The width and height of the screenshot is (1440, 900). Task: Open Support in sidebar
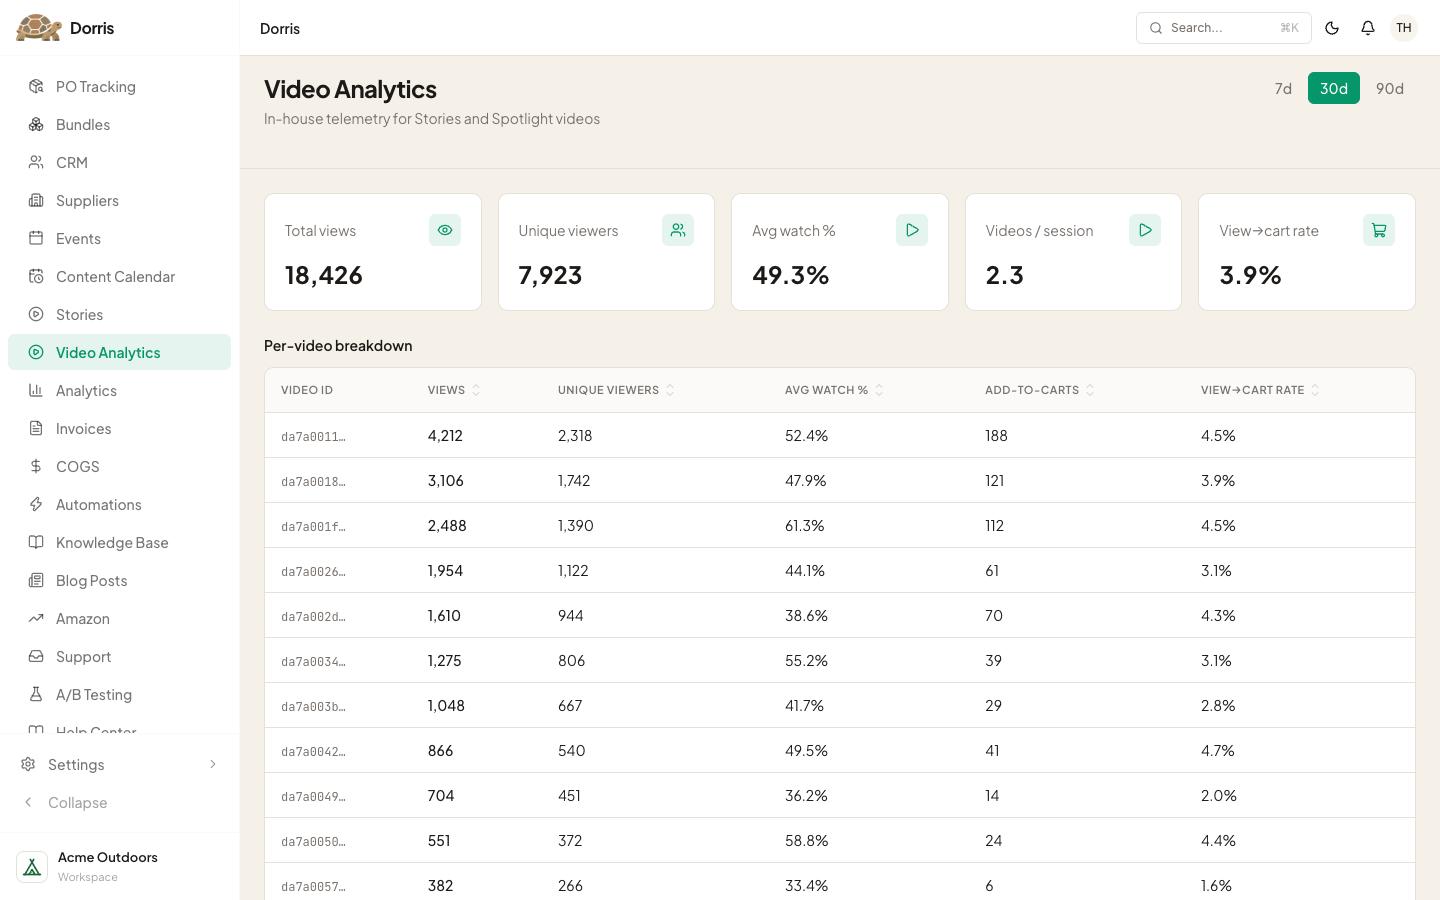(x=120, y=657)
